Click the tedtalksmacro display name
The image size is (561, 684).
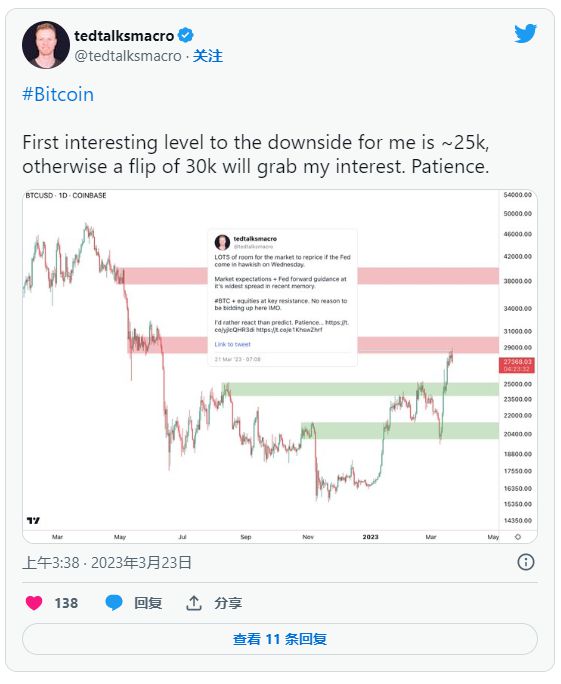[124, 36]
